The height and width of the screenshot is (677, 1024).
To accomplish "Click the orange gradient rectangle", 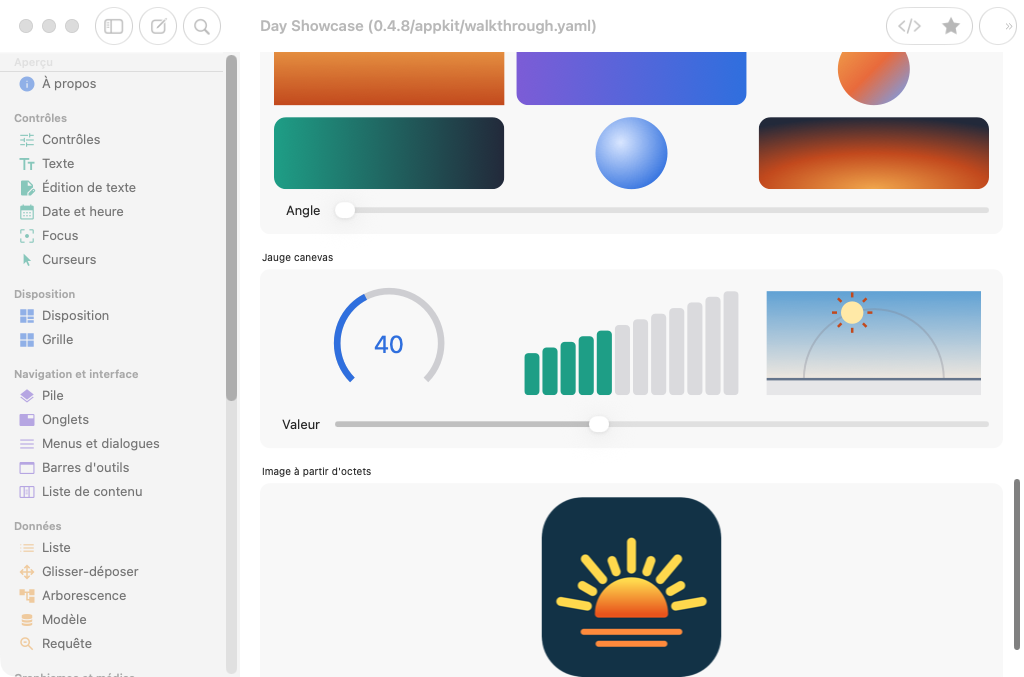I will (x=389, y=78).
